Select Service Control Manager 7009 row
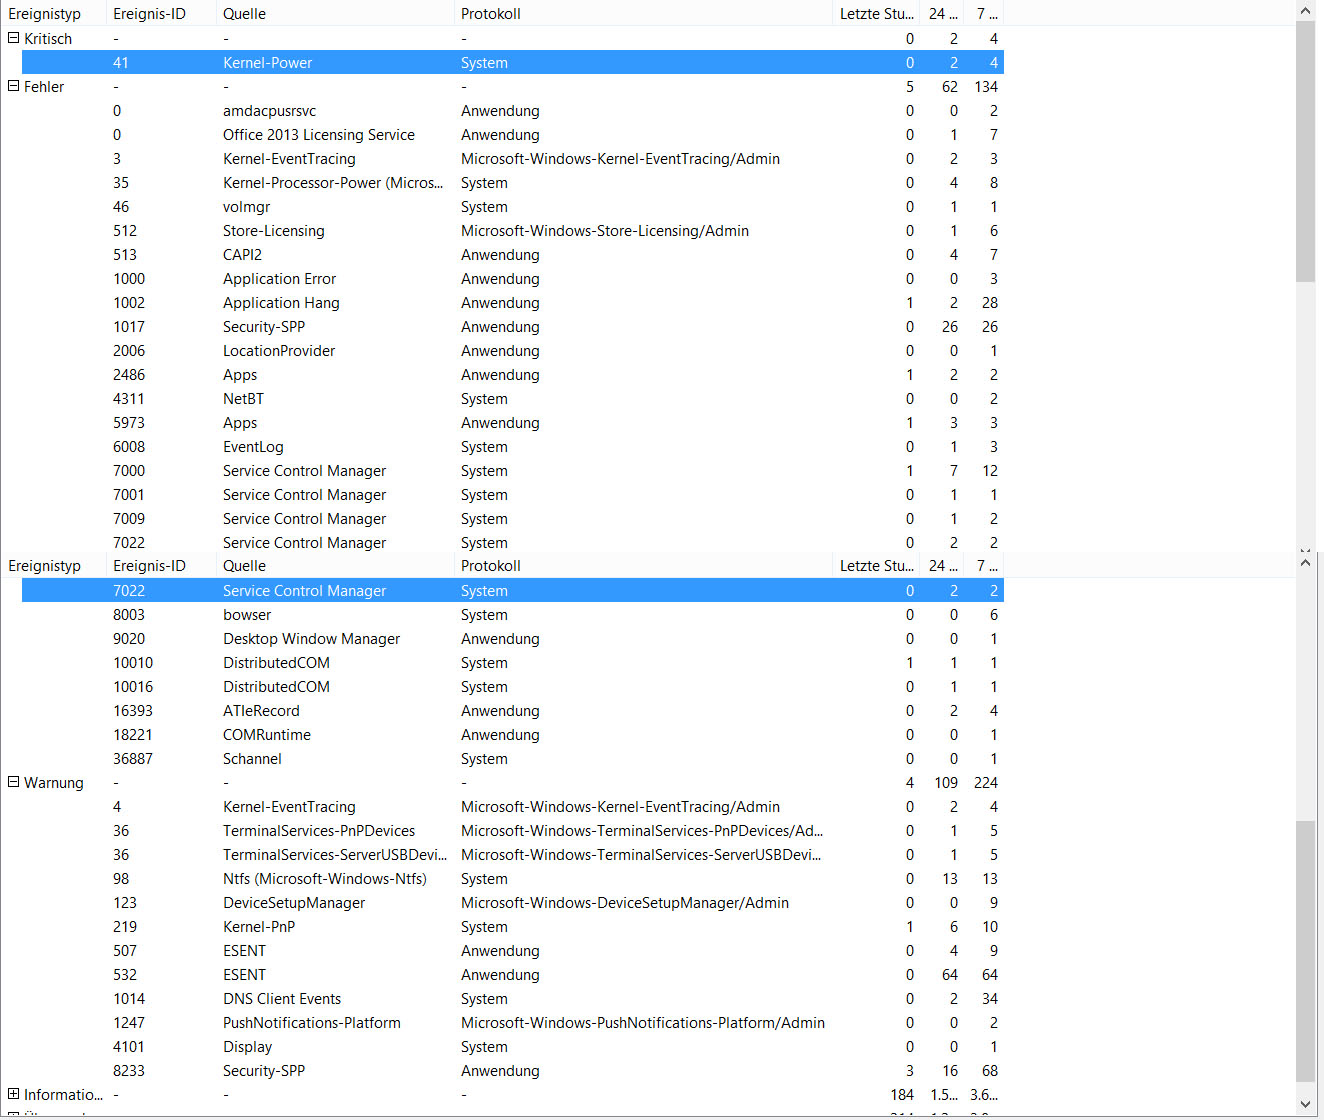1324x1120 pixels. pos(512,518)
